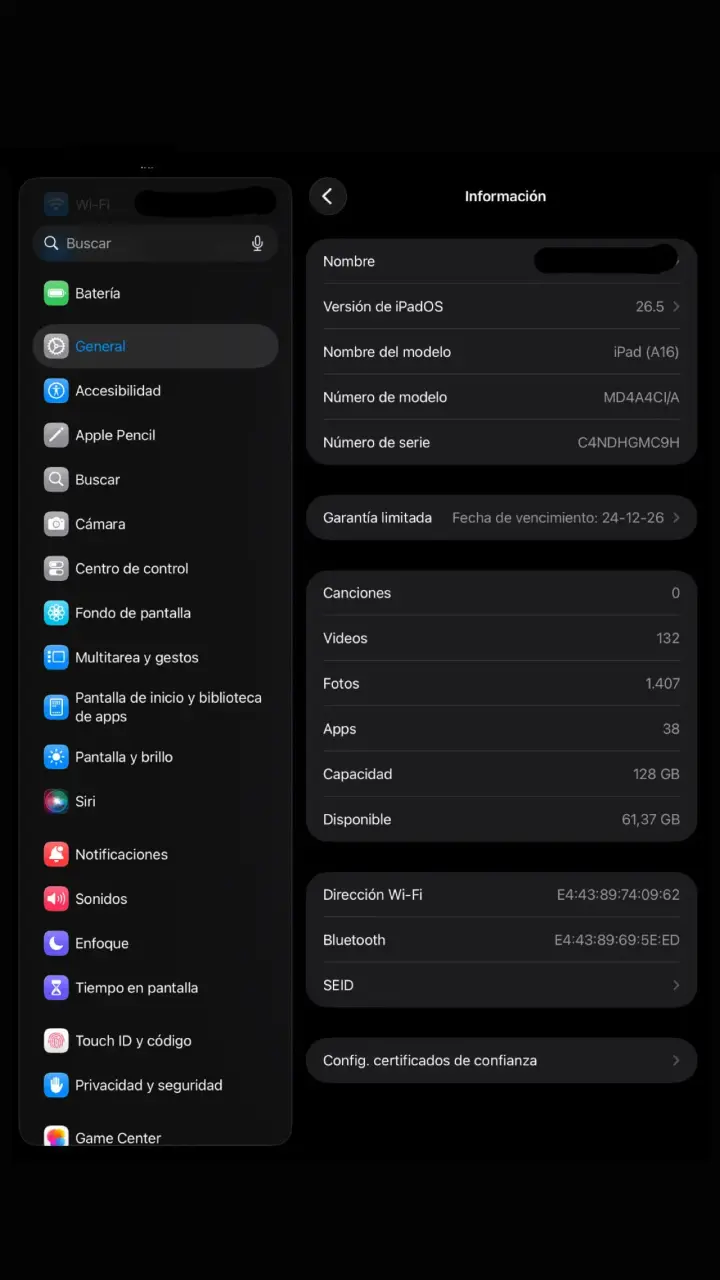The height and width of the screenshot is (1280, 720).
Task: Open Tiempo en pantalla settings
Action: tap(155, 988)
